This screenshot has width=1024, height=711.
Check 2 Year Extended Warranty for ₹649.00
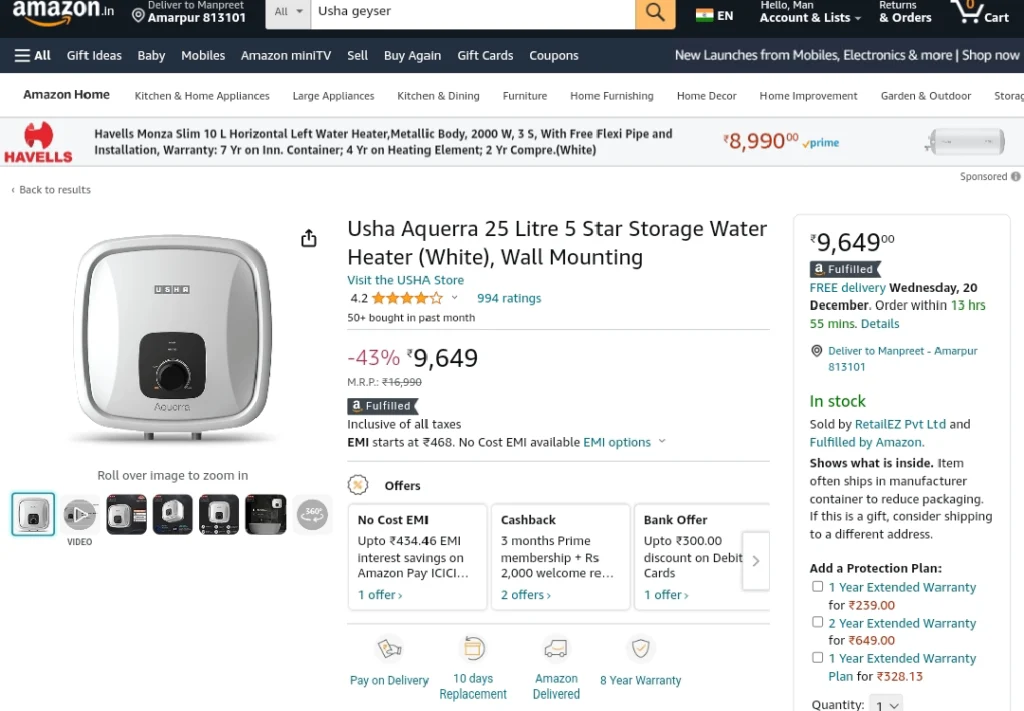817,622
